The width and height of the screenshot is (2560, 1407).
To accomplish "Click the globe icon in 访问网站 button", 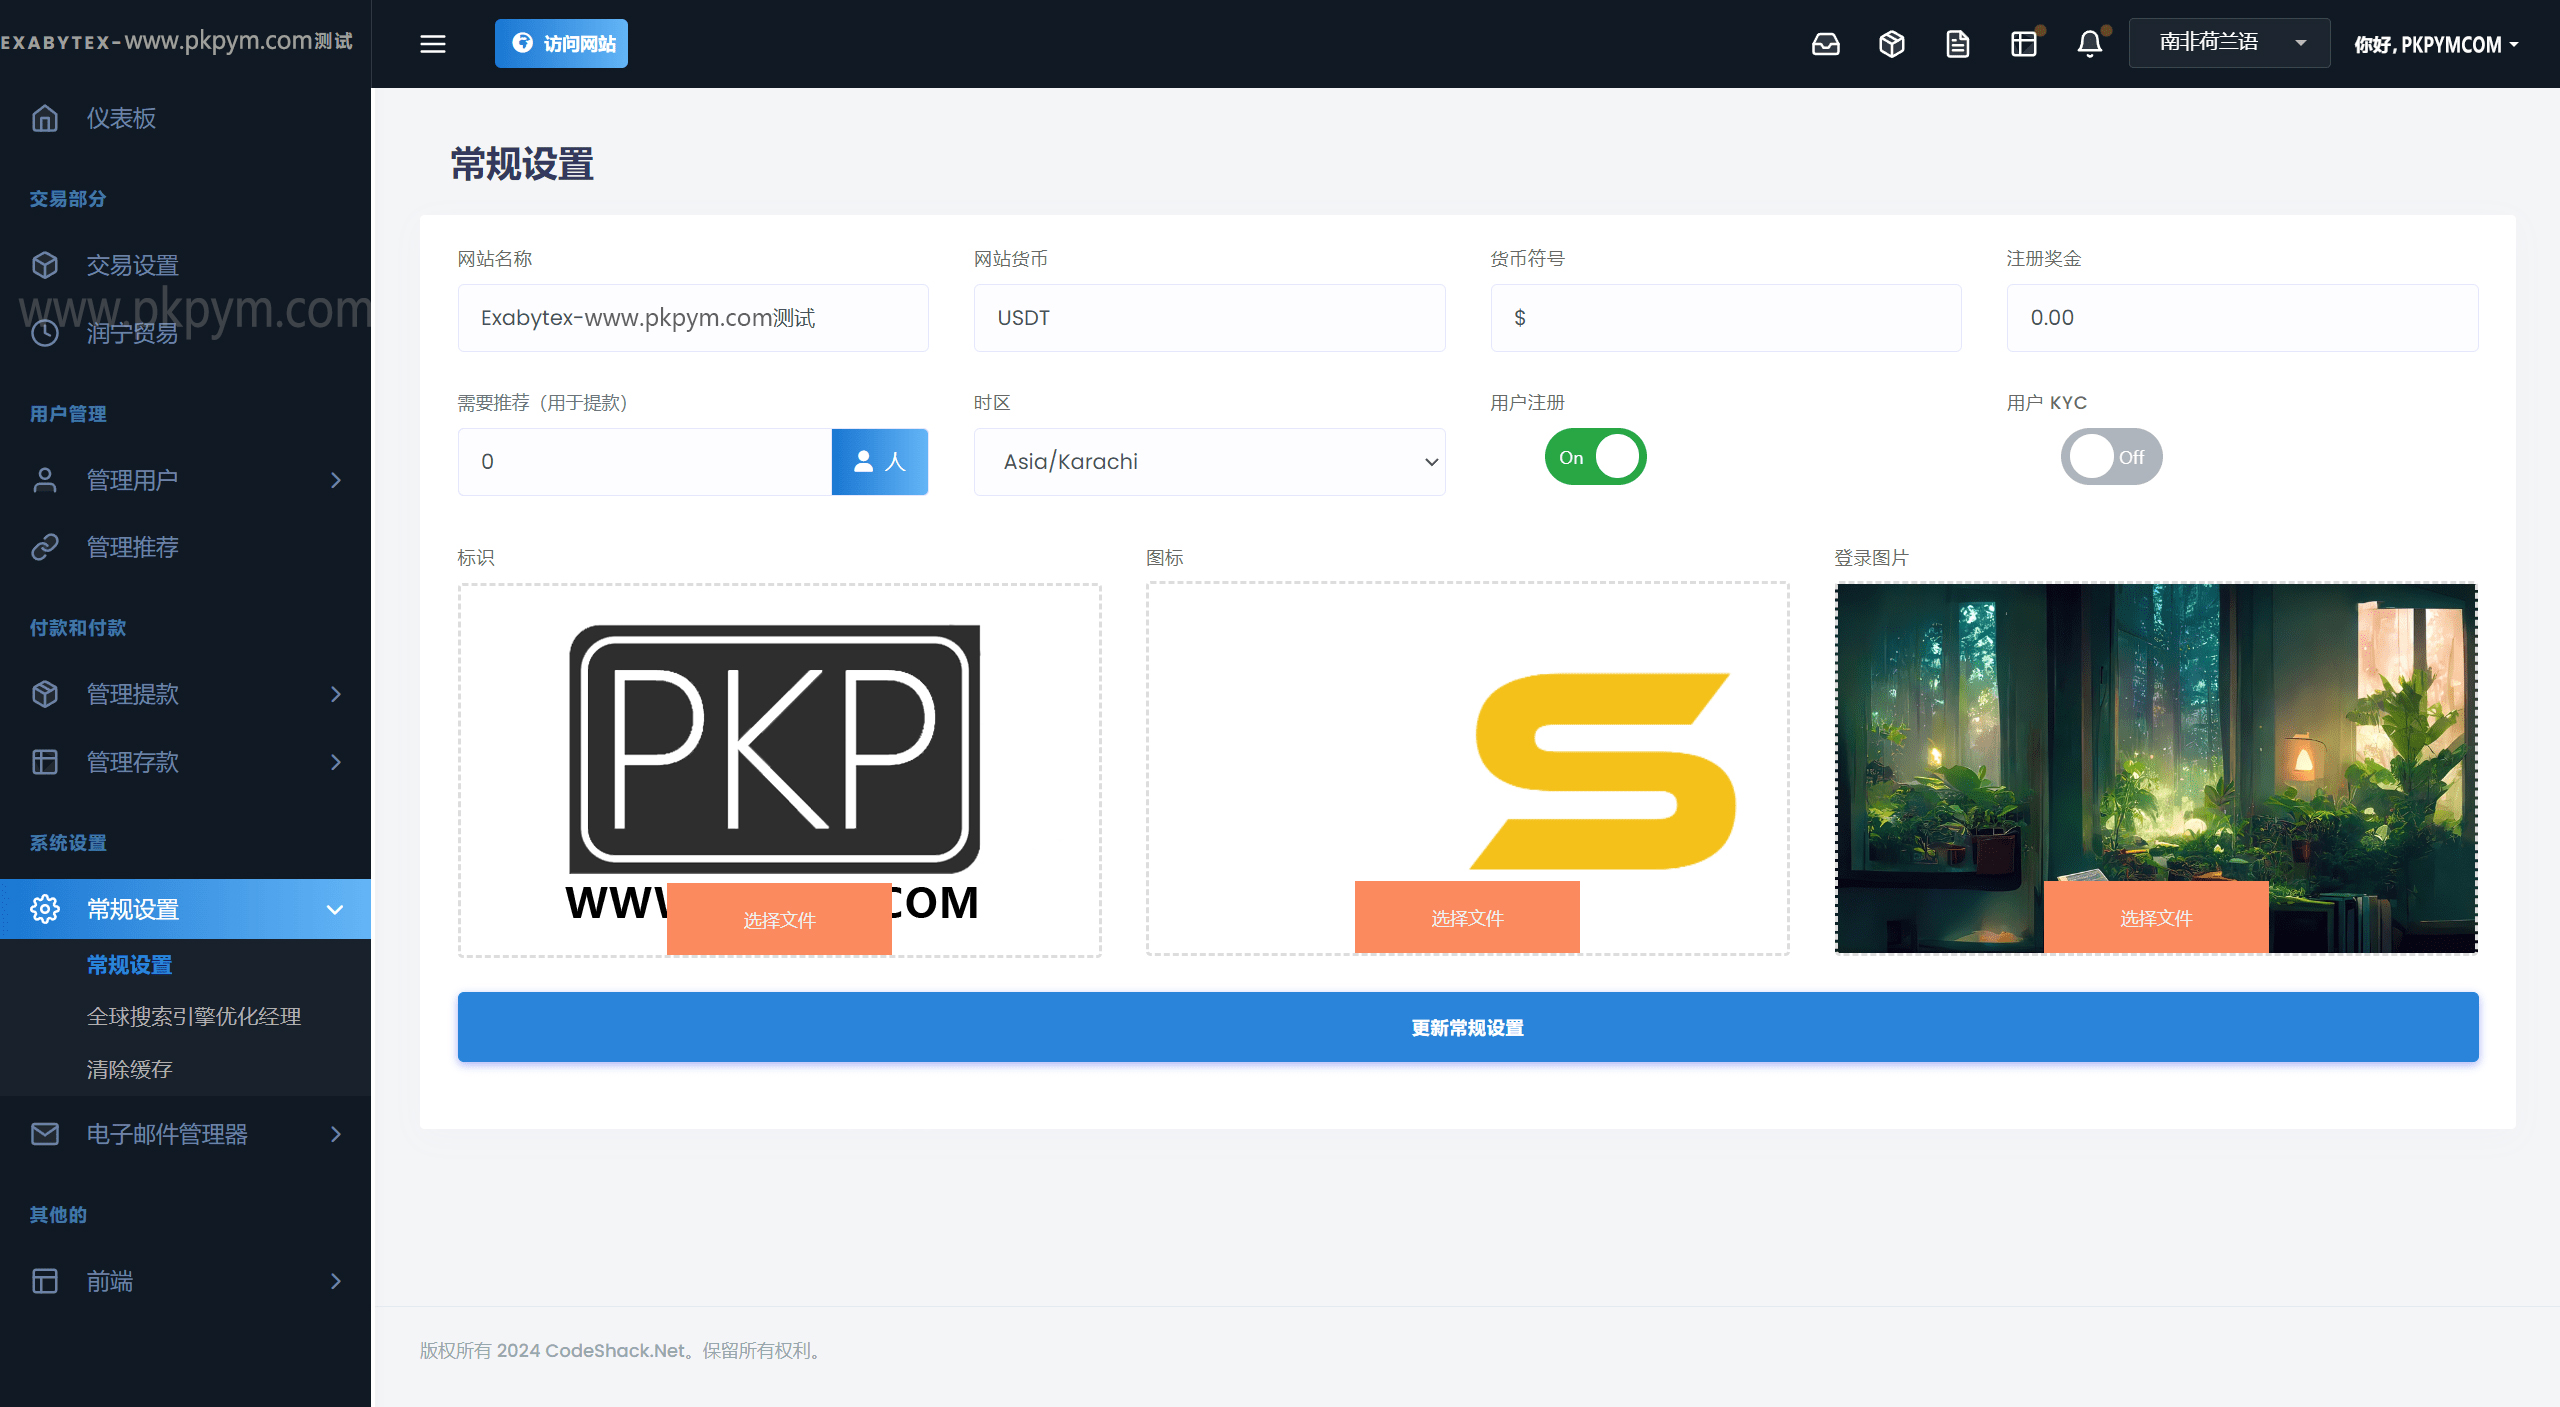I will point(522,43).
